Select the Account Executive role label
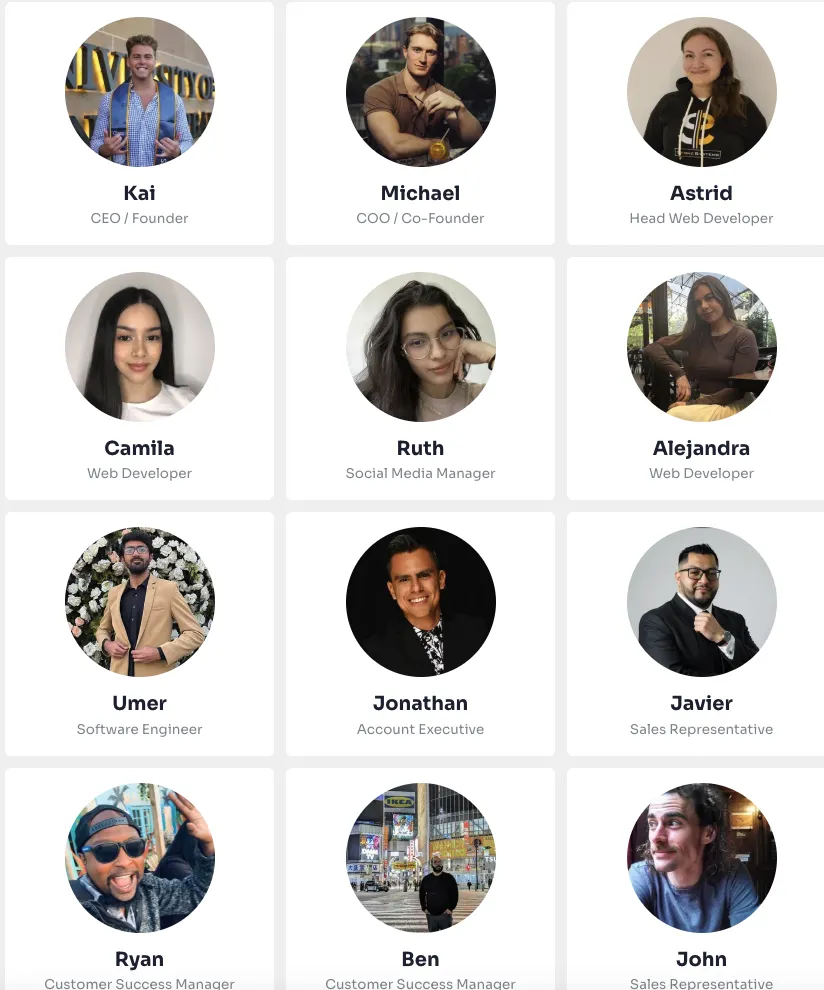This screenshot has width=824, height=990. click(x=421, y=729)
